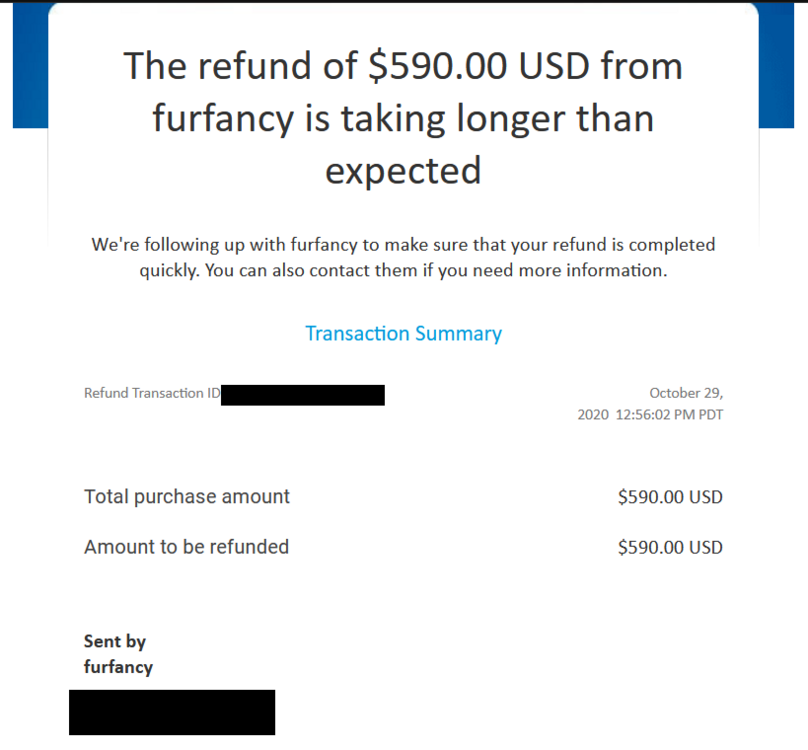Click the redacted Refund Transaction ID box
808x750 pixels.
pos(302,395)
